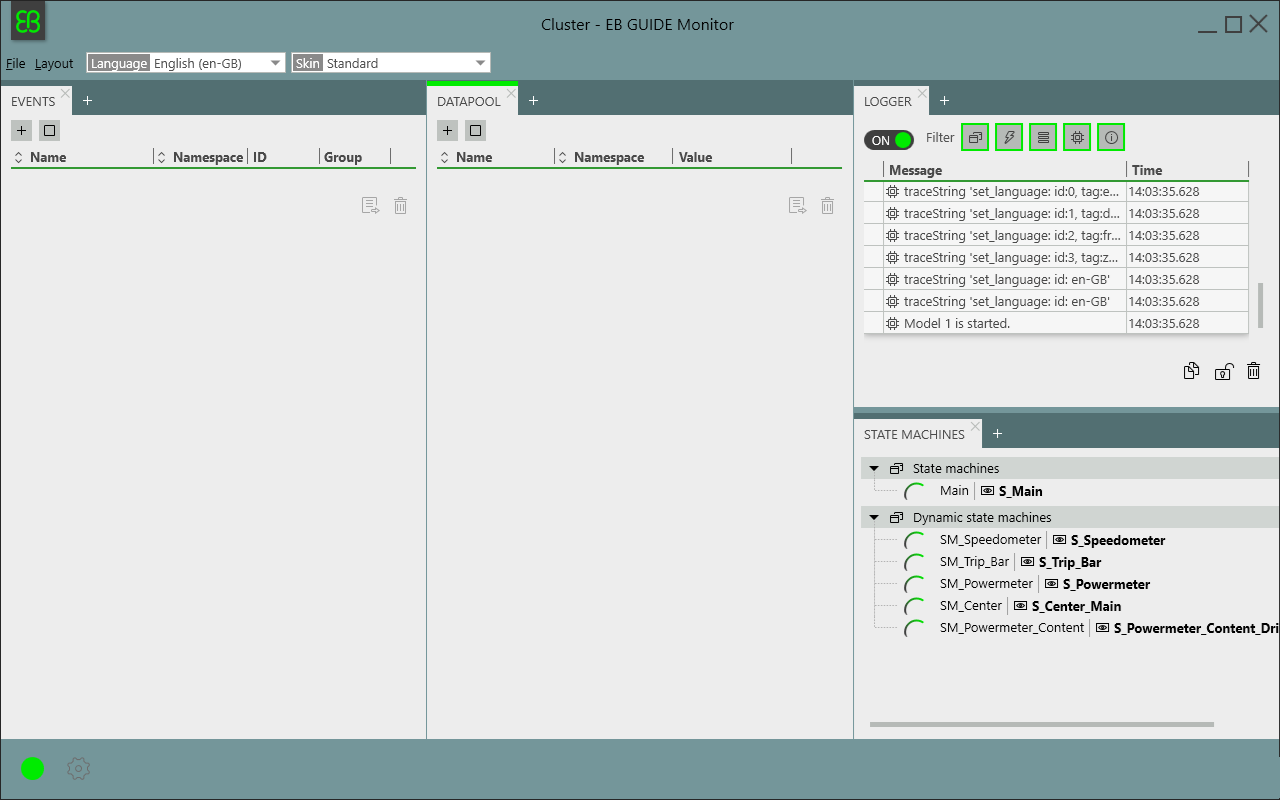This screenshot has height=800, width=1280.
Task: Click the eye icon beside S_Center_Main
Action: pos(1021,606)
